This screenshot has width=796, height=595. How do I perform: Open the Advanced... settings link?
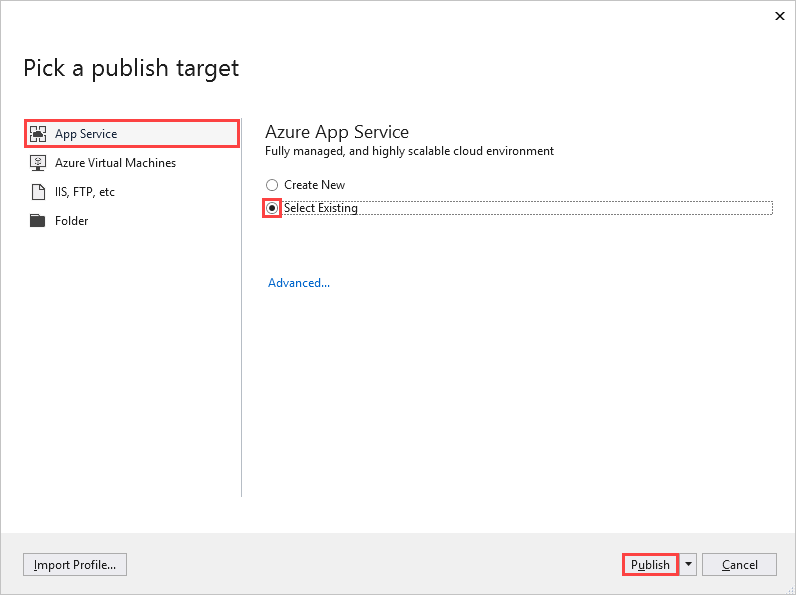click(x=299, y=283)
